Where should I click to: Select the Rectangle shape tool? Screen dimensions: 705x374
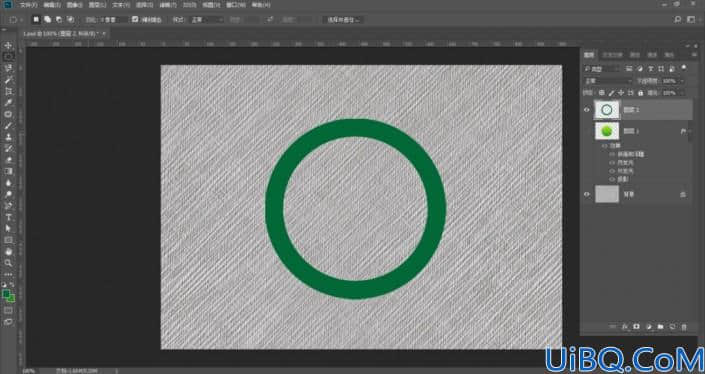8,240
